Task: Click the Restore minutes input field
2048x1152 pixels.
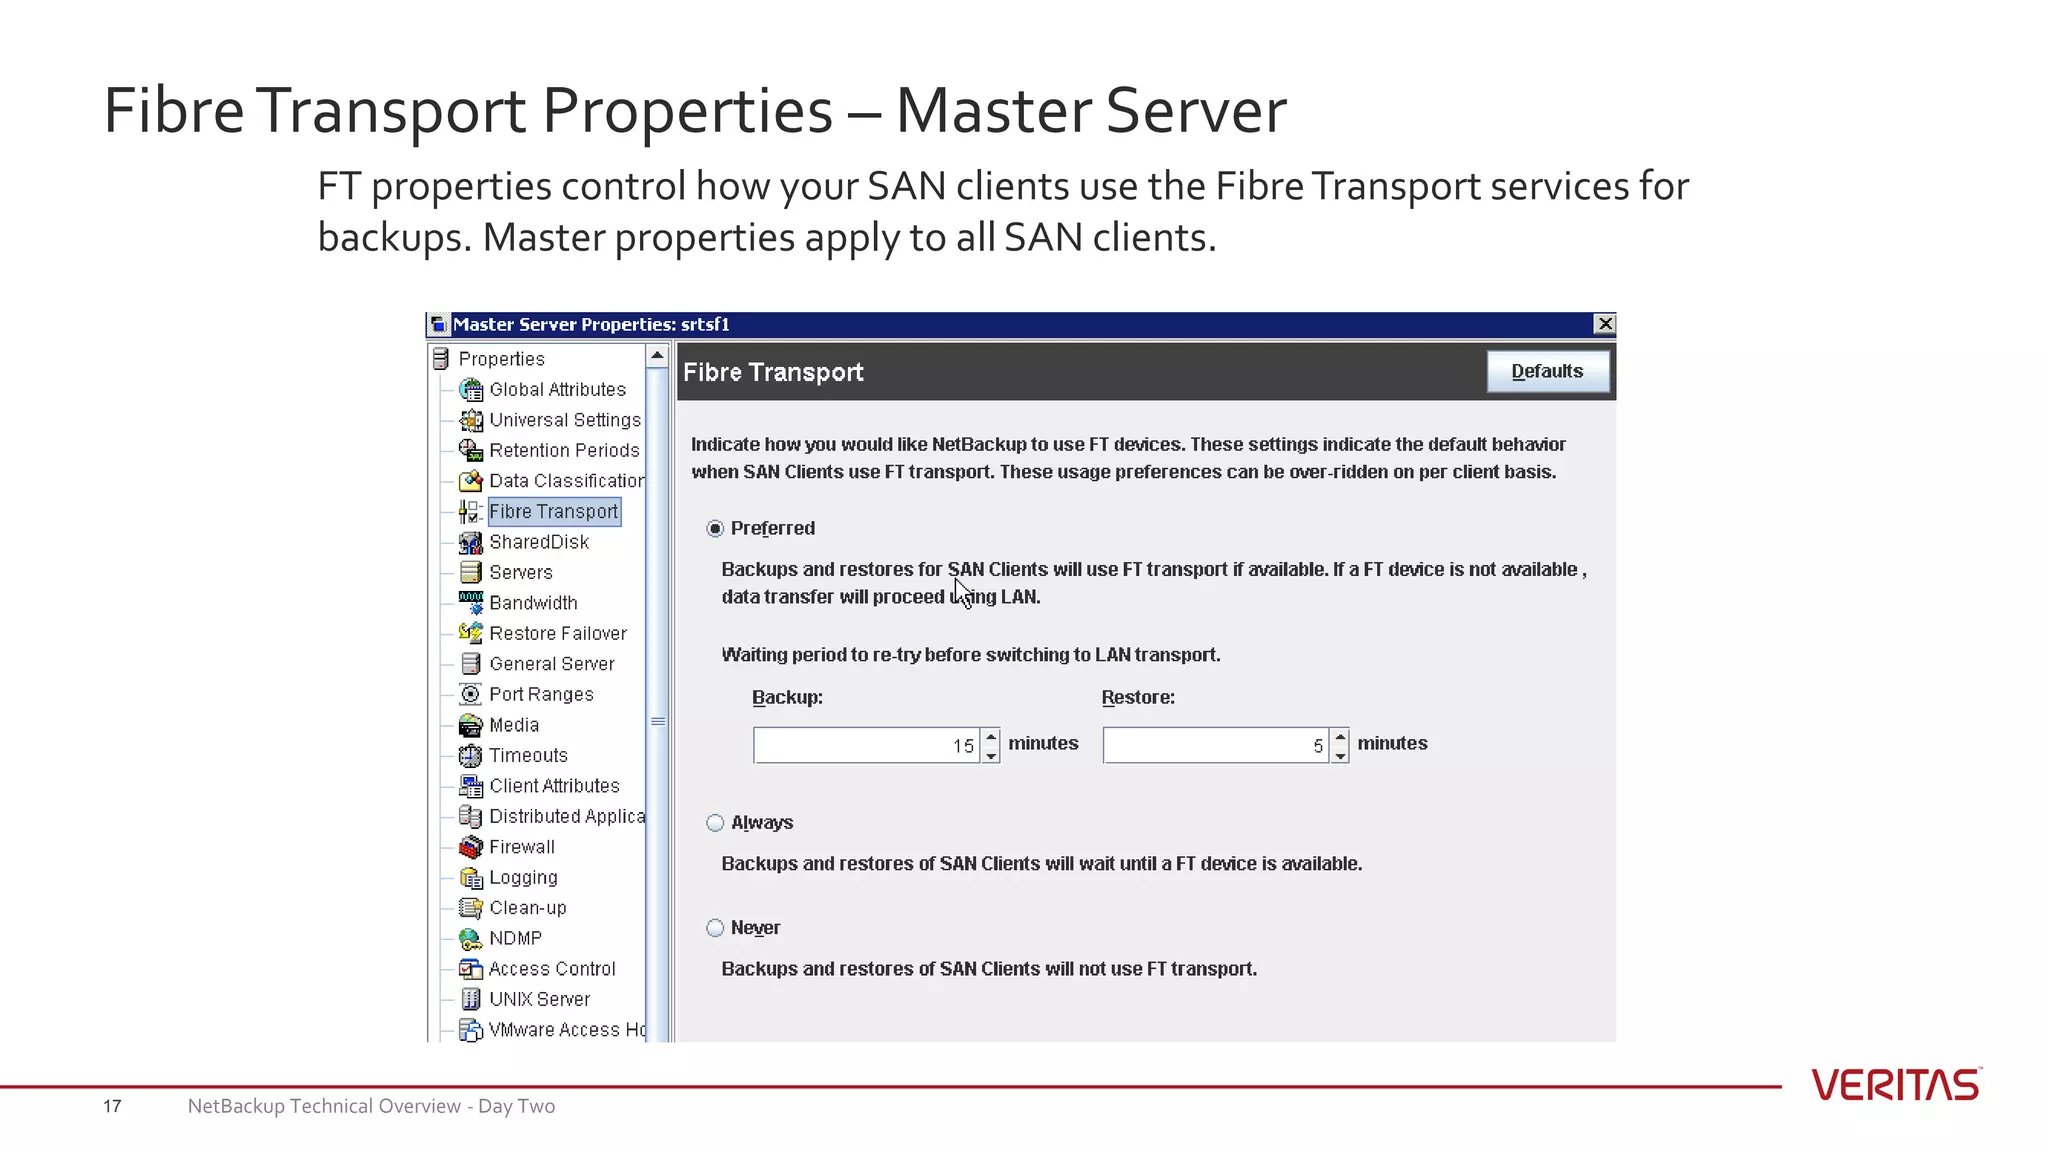Action: point(1216,745)
